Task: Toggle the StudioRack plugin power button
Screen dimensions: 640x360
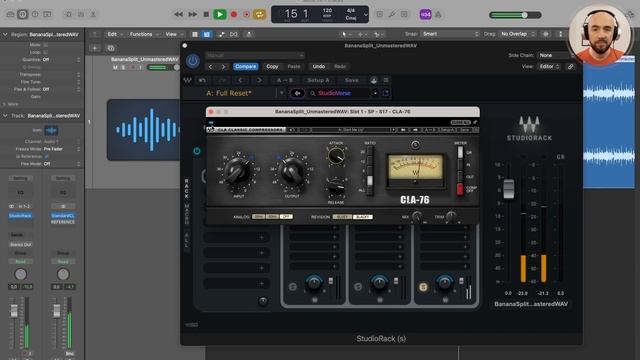Action: 193,61
